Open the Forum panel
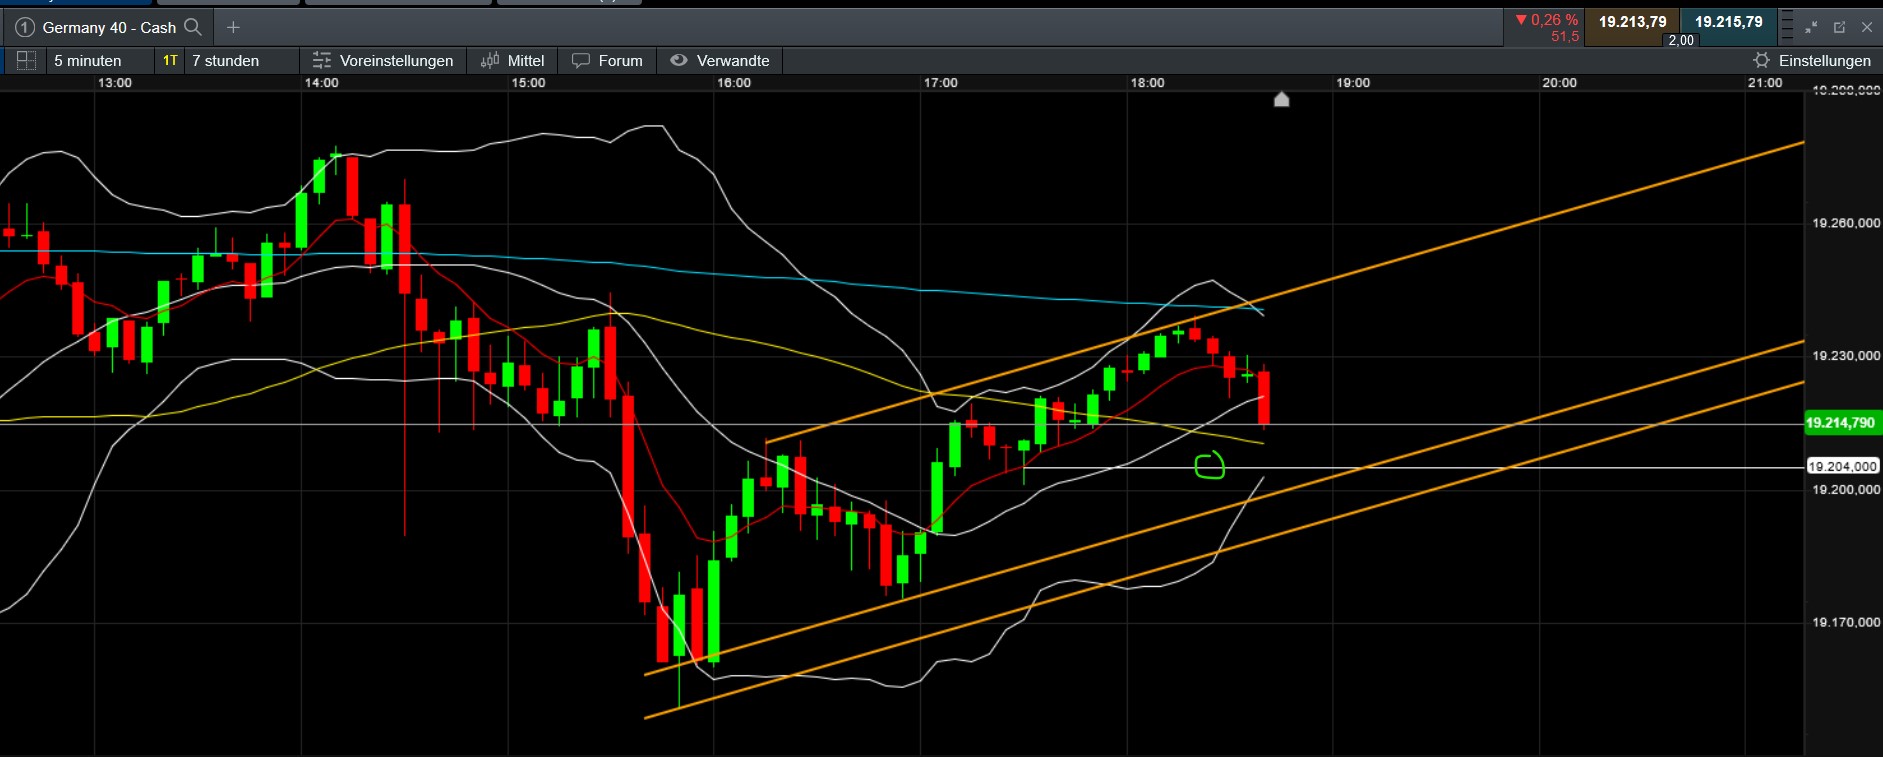Viewport: 1883px width, 757px height. click(607, 61)
